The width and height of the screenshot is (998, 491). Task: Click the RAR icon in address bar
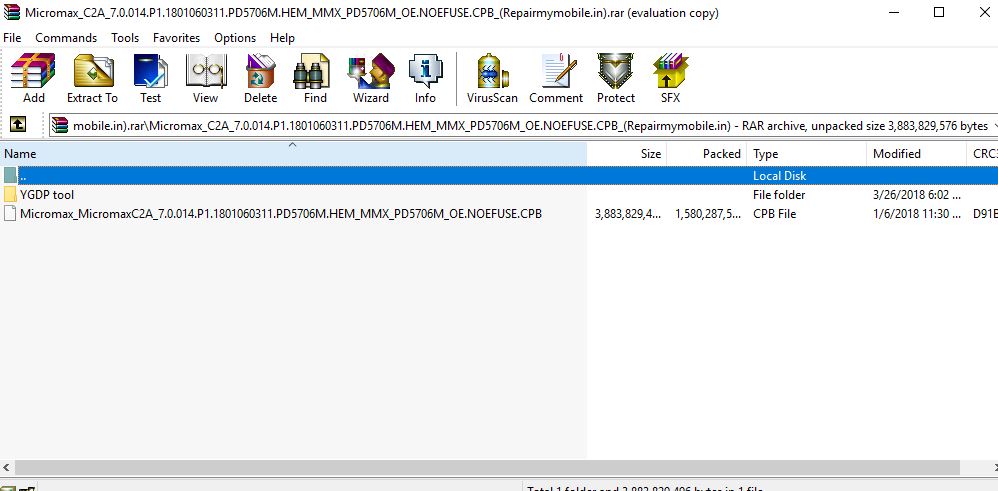coord(60,125)
